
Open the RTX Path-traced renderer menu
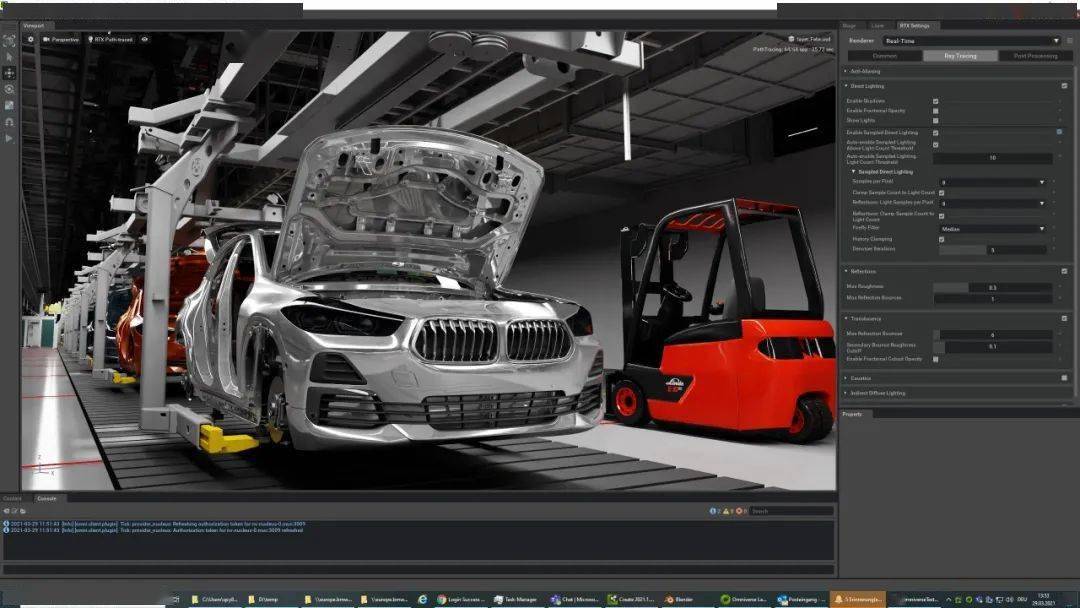(110, 39)
